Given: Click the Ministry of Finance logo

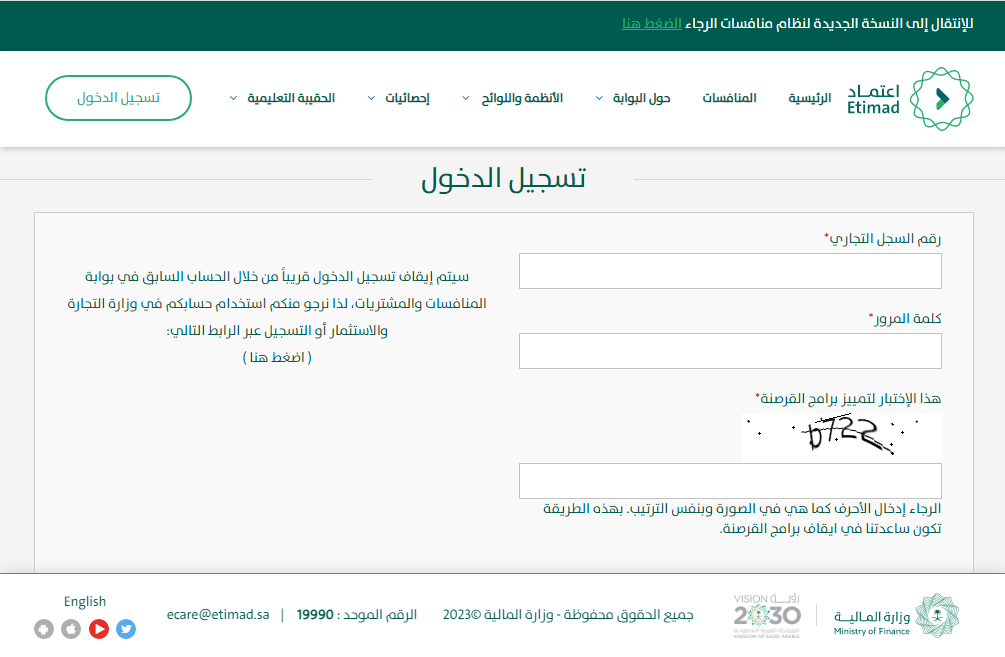Looking at the screenshot, I should click(895, 615).
